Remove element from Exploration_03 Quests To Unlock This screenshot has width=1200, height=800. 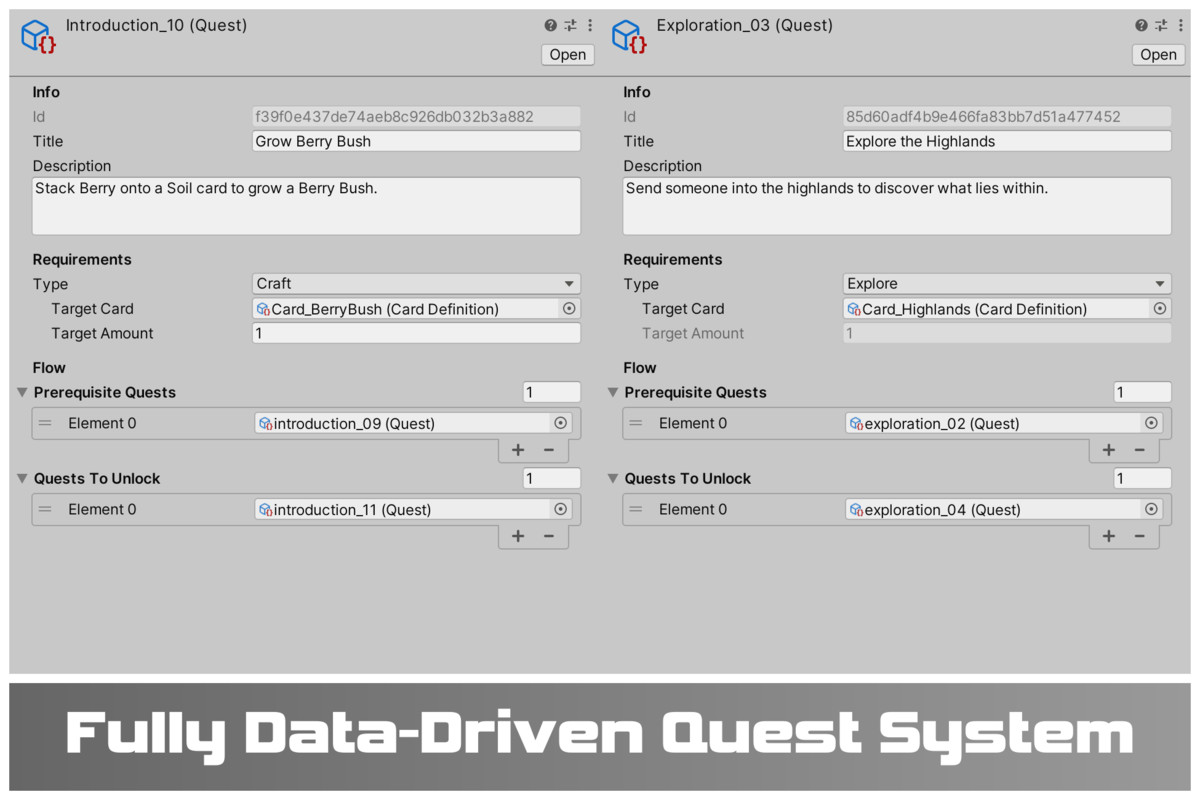(1139, 536)
